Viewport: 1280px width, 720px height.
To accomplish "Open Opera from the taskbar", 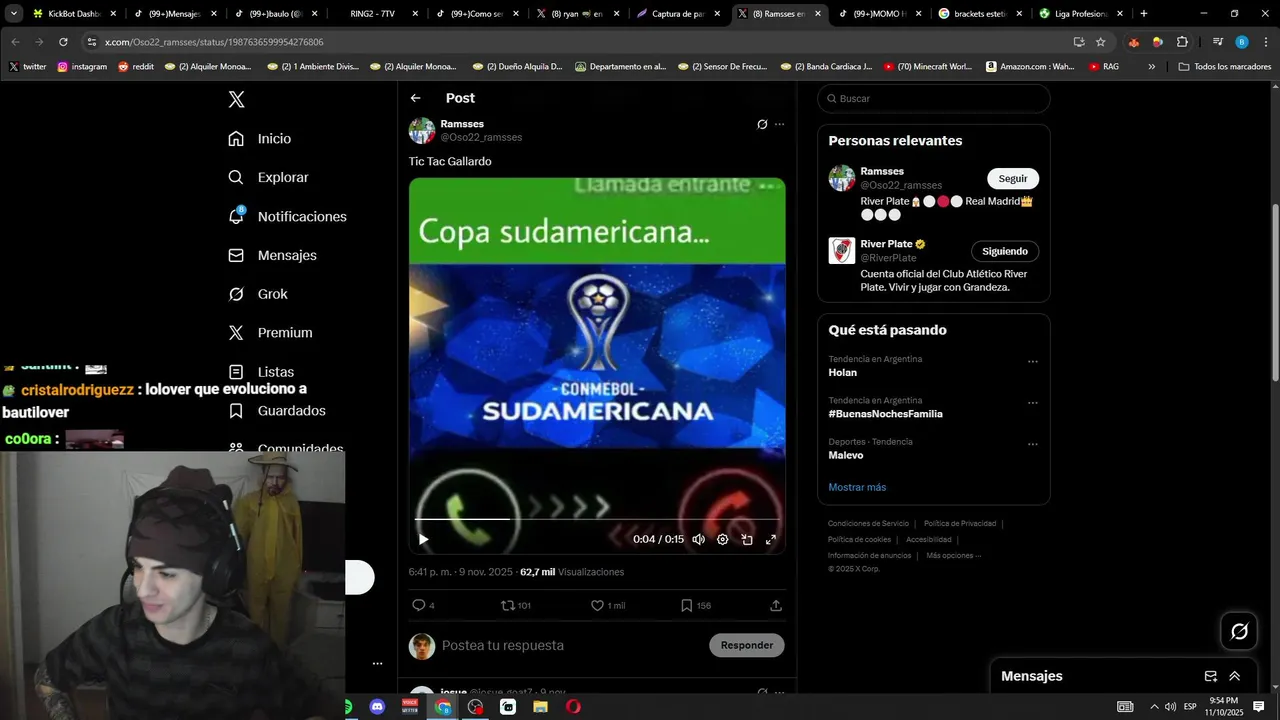I will pyautogui.click(x=573, y=707).
